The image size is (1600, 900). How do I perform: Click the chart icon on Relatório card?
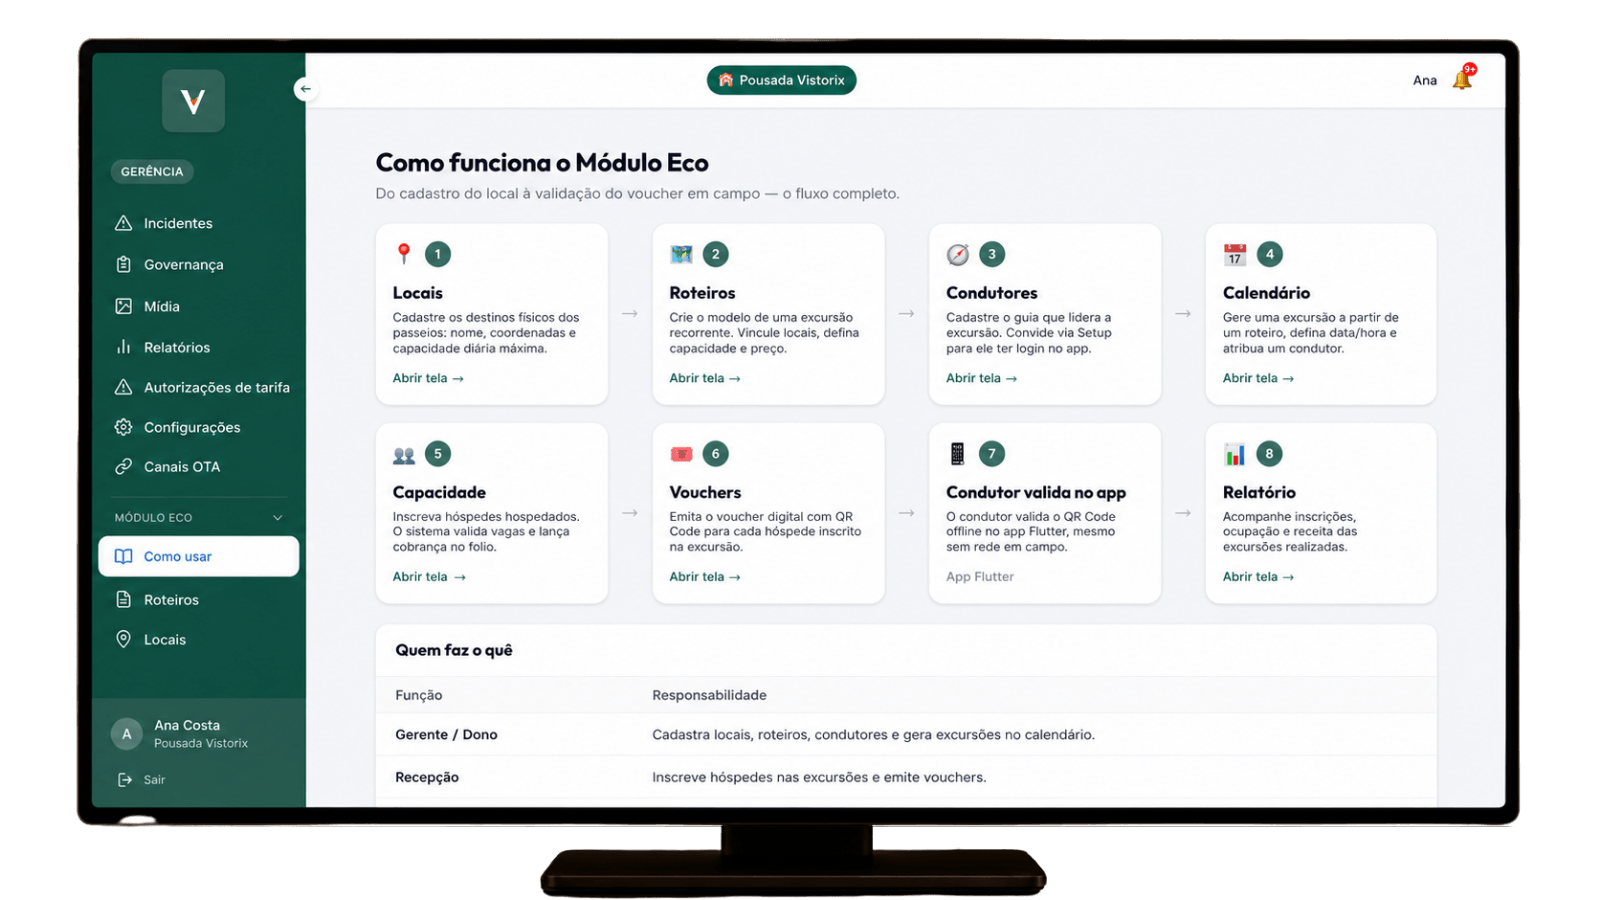point(1235,454)
